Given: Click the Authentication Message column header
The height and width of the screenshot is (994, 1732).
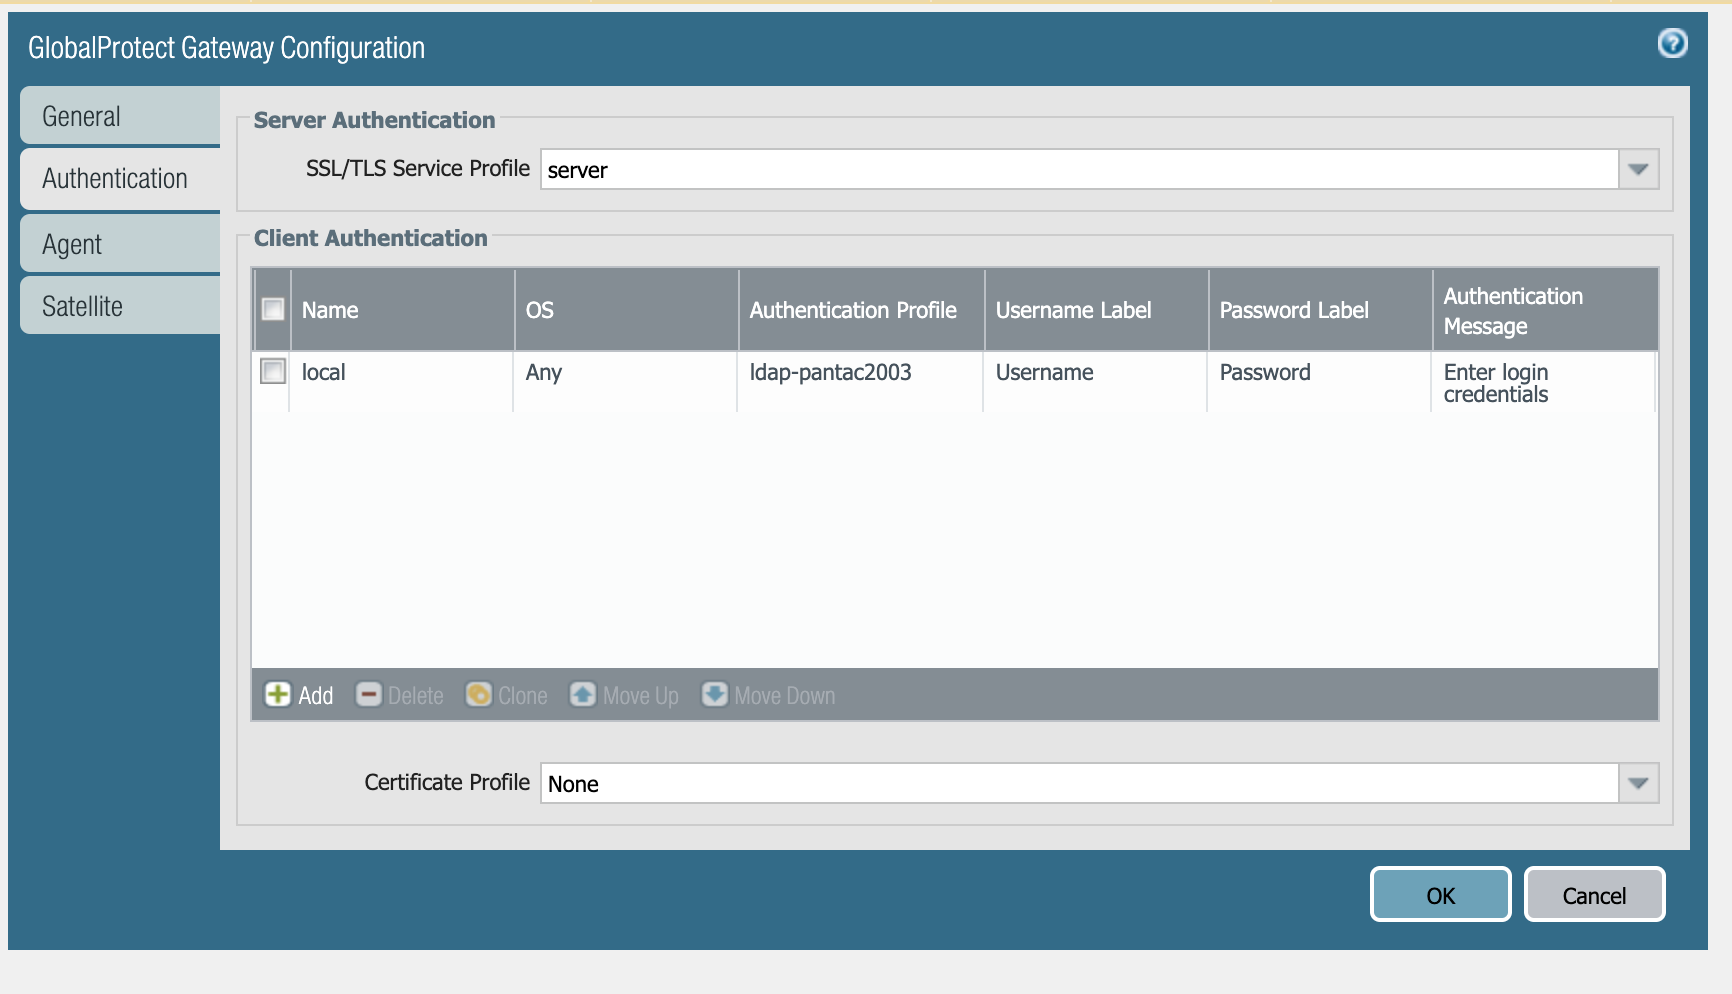Looking at the screenshot, I should pyautogui.click(x=1545, y=310).
